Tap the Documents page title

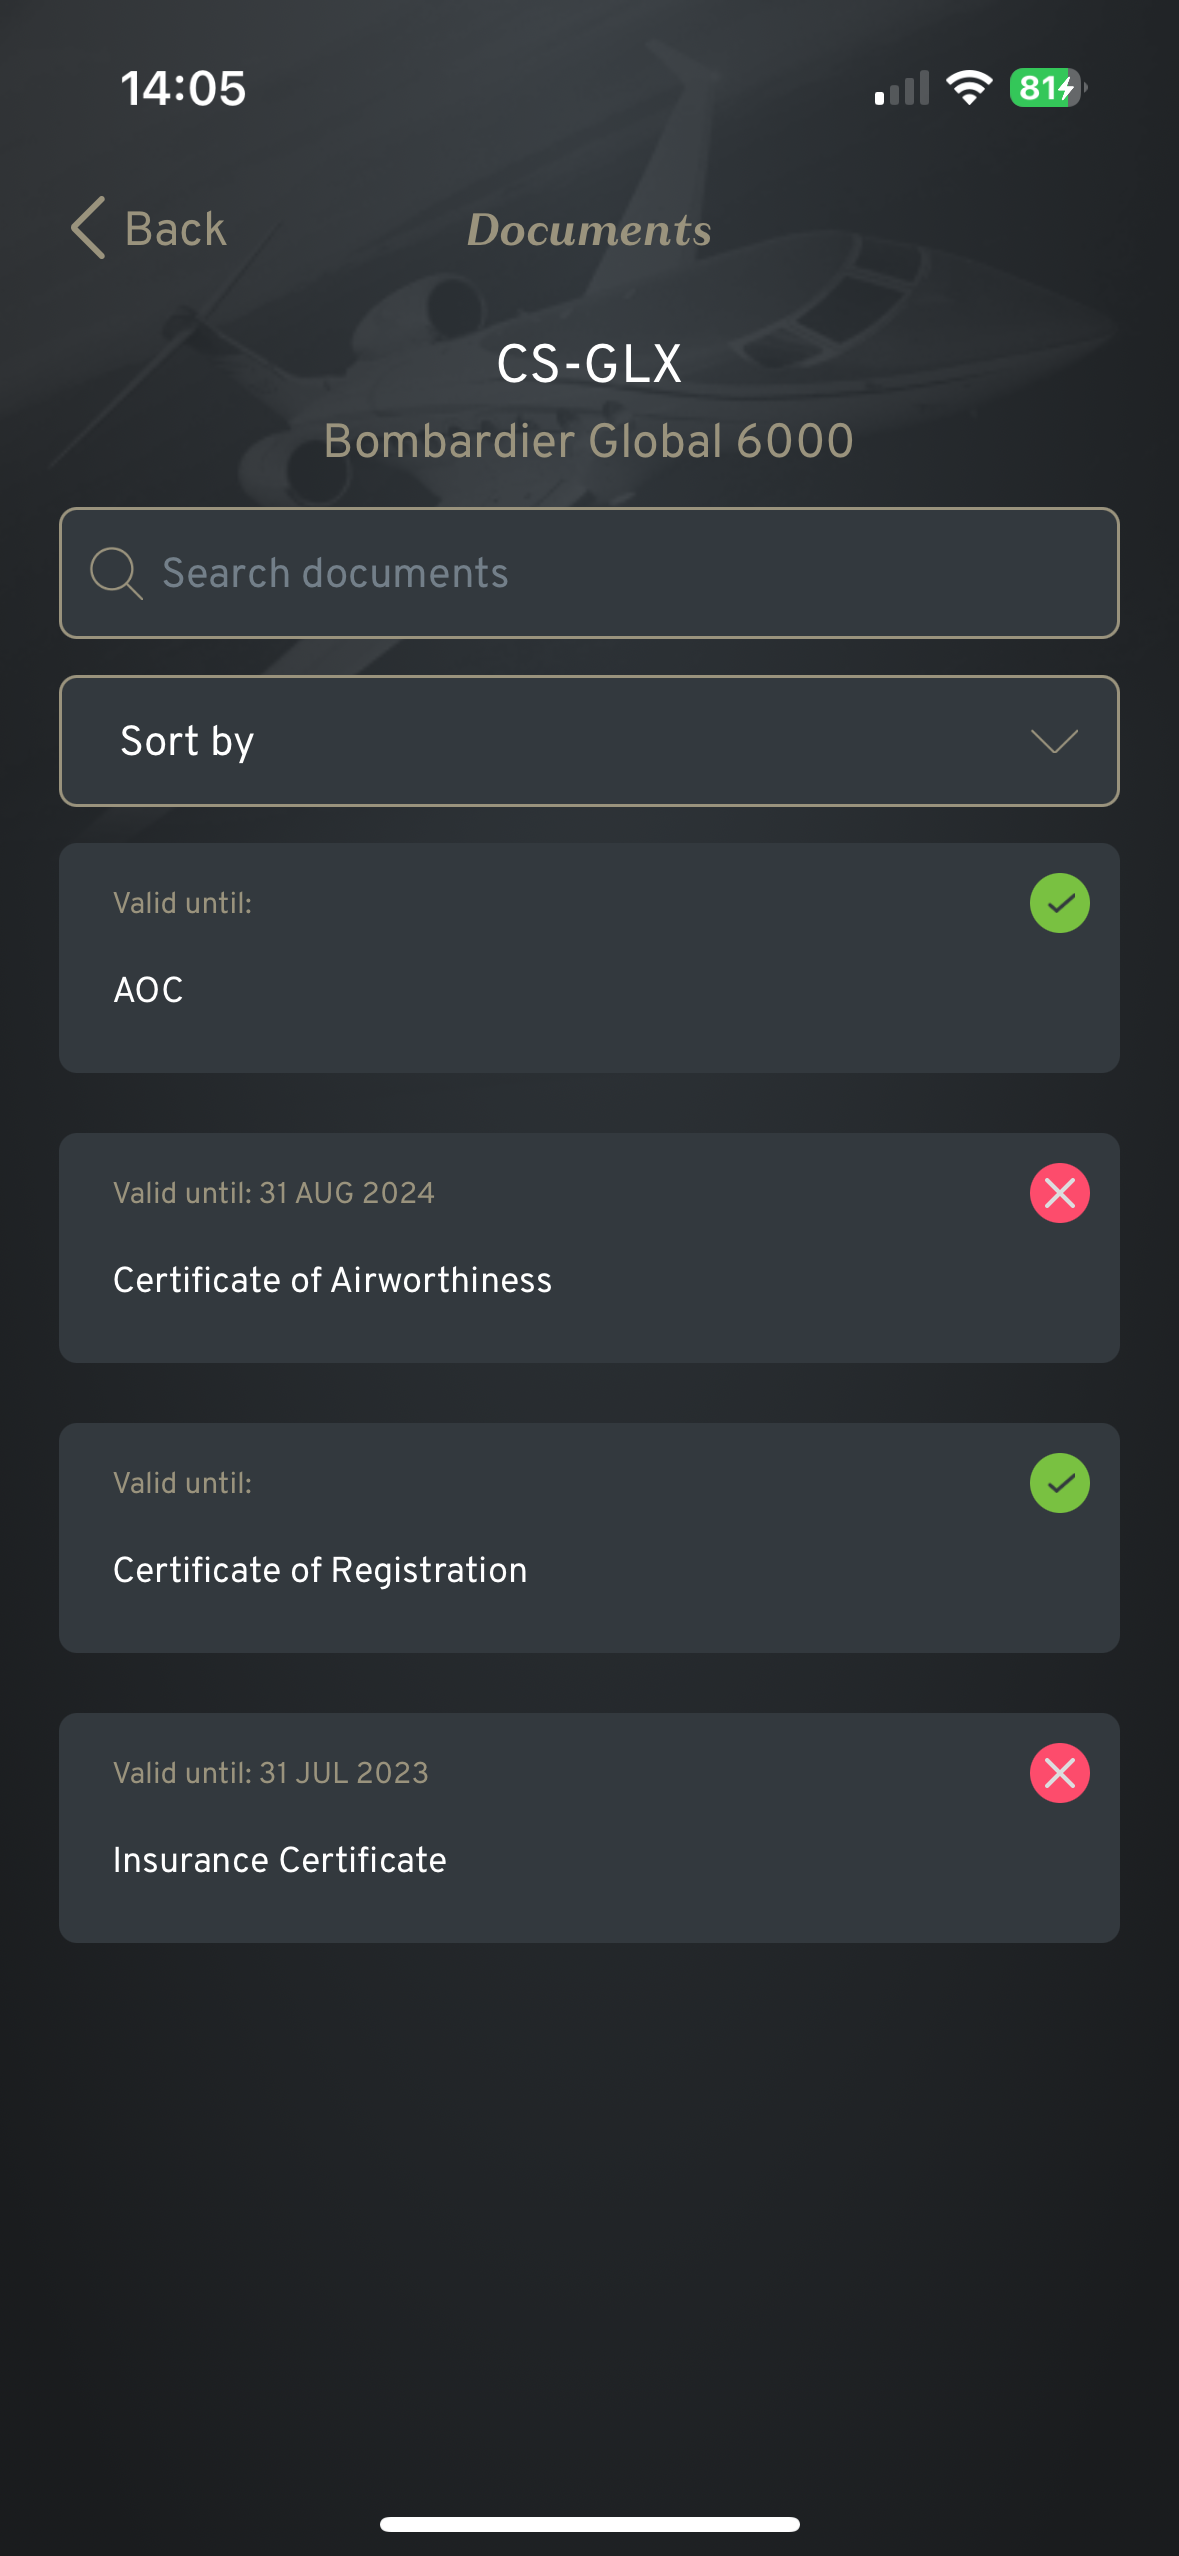pyautogui.click(x=589, y=230)
